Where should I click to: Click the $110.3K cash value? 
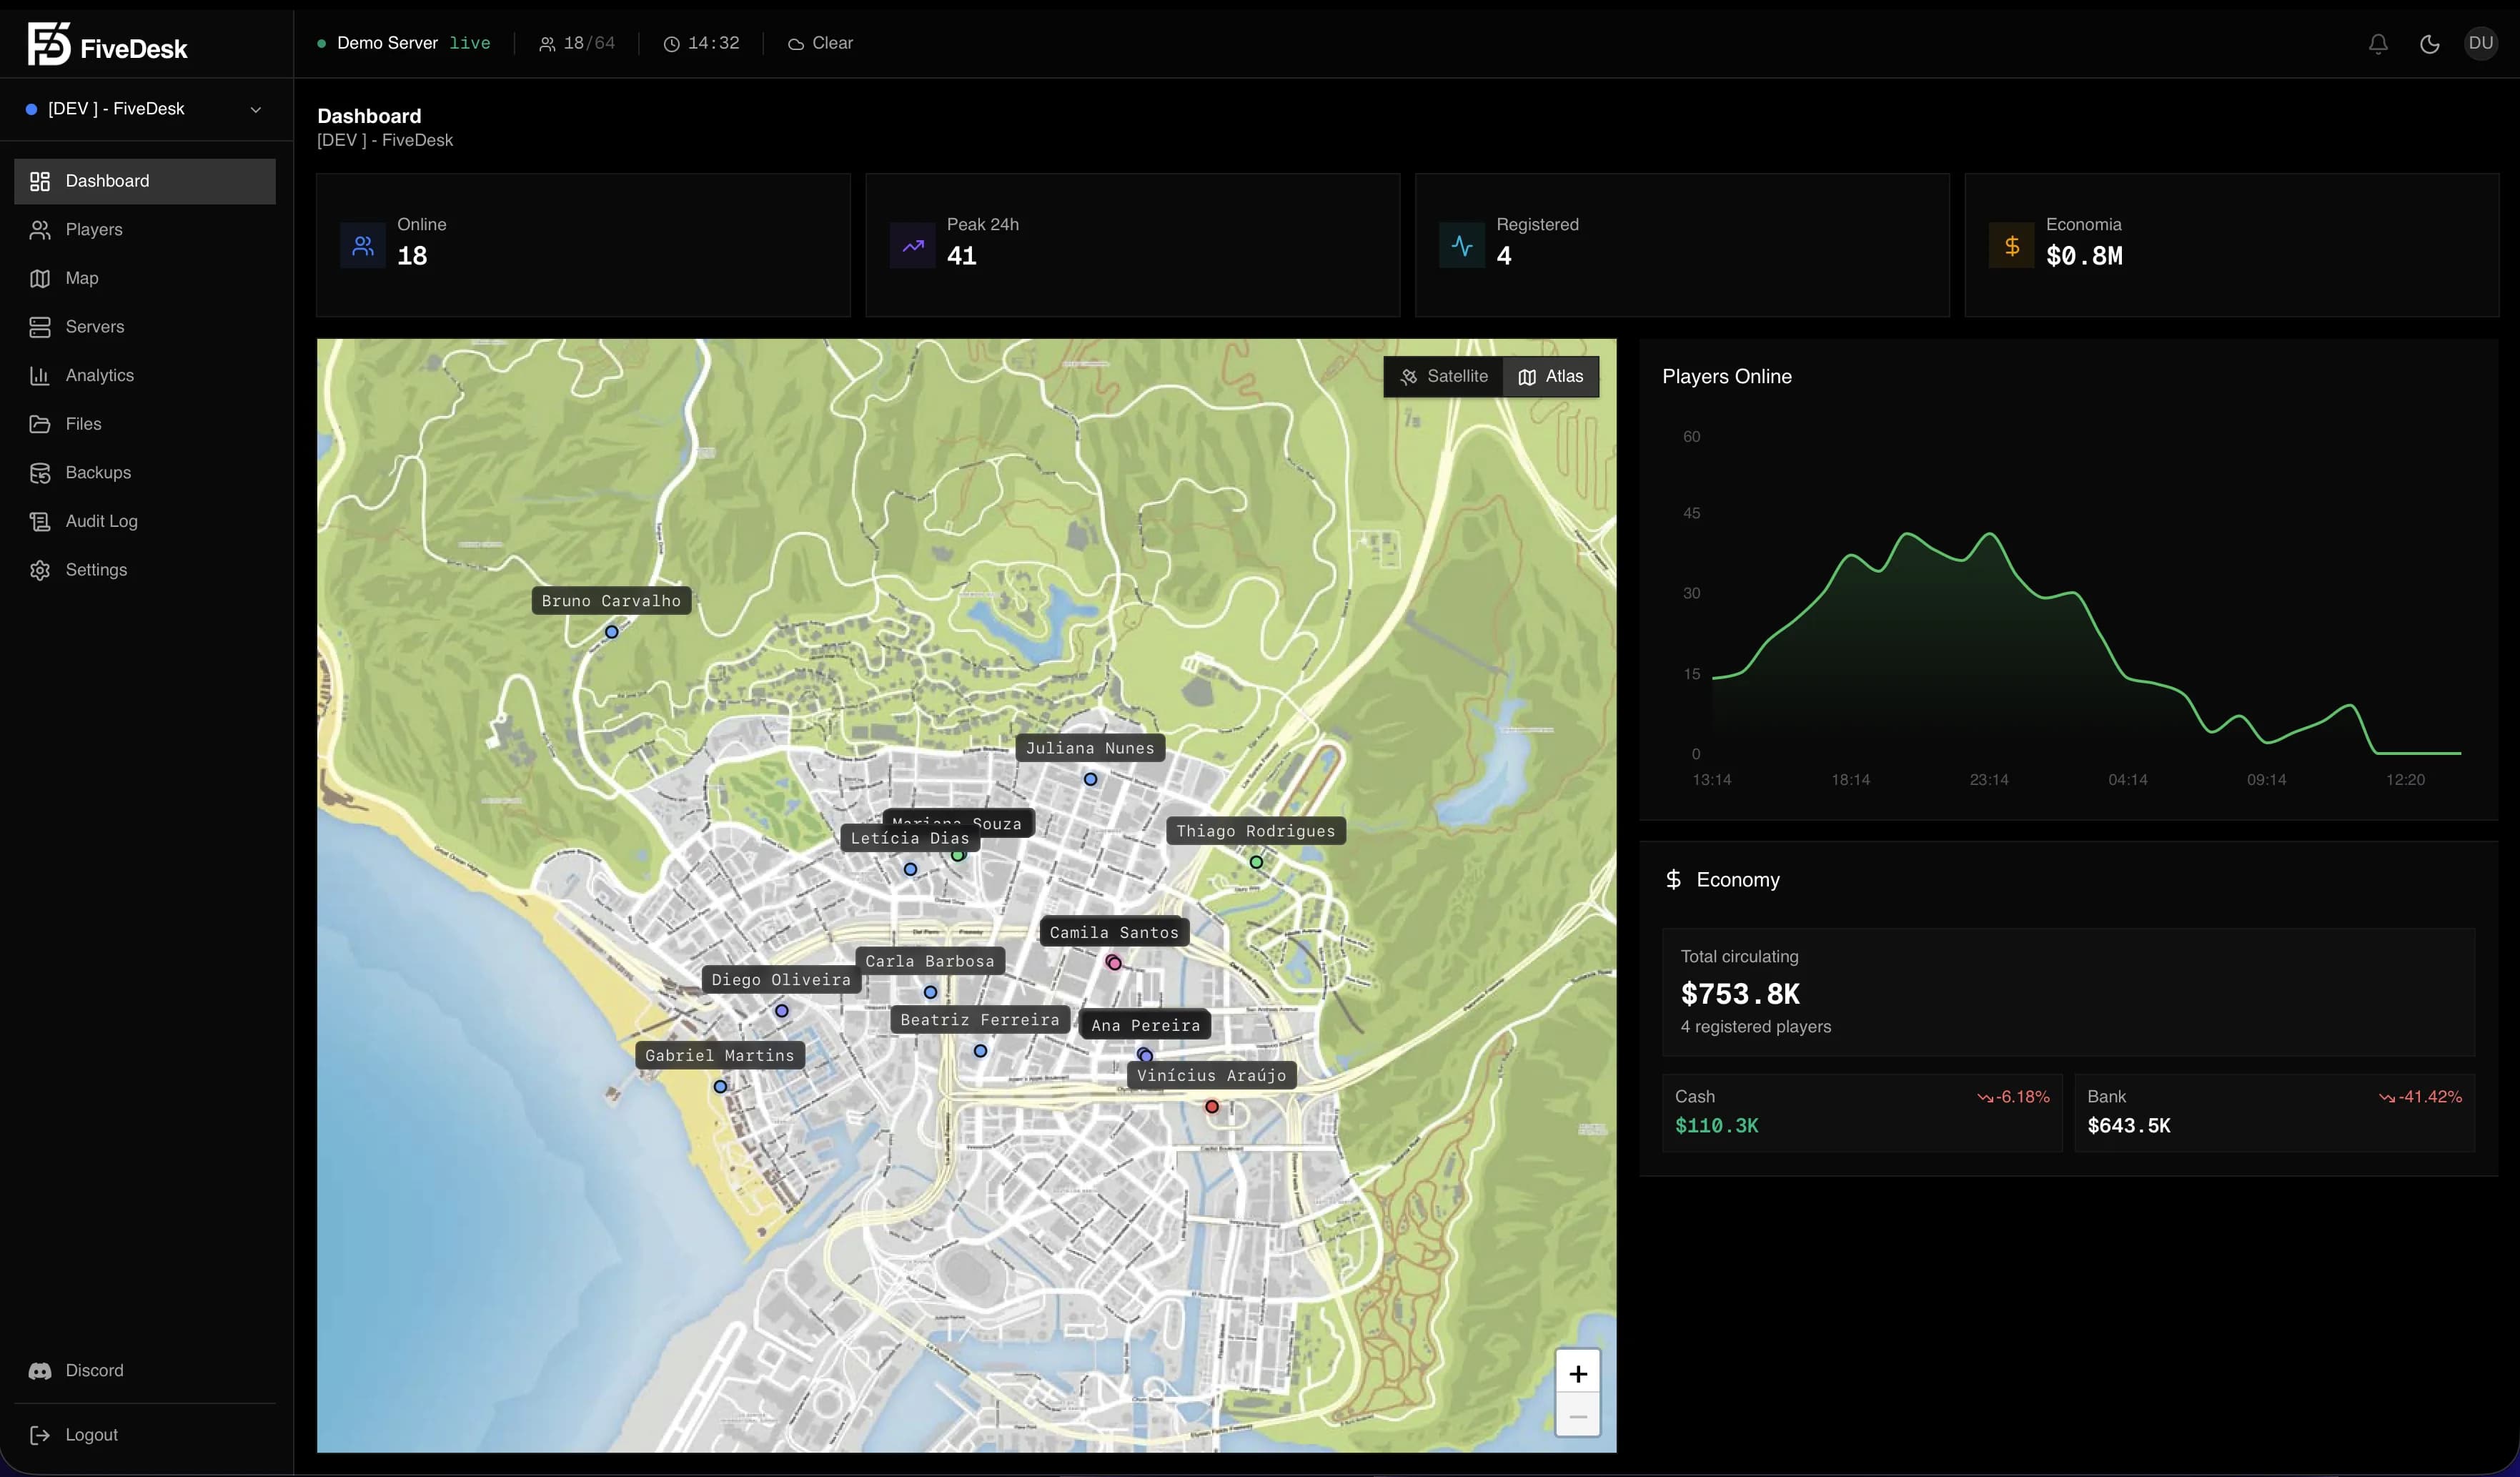(1716, 1126)
